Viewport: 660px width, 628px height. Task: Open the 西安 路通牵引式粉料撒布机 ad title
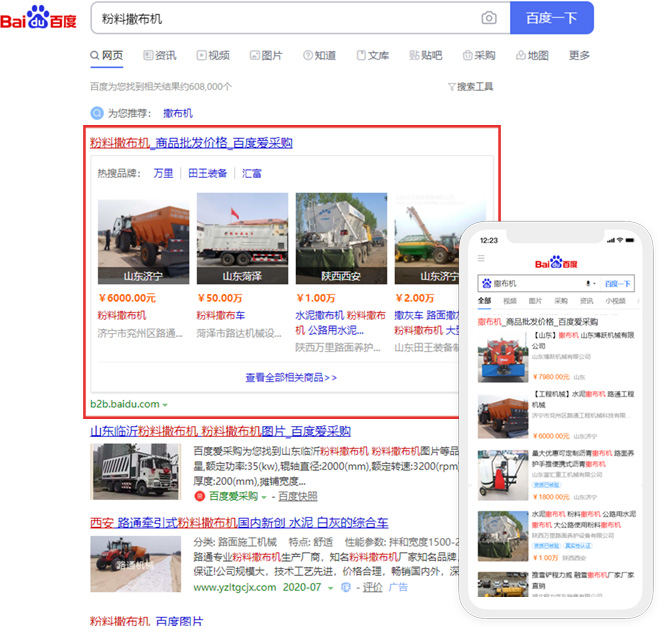pos(239,523)
